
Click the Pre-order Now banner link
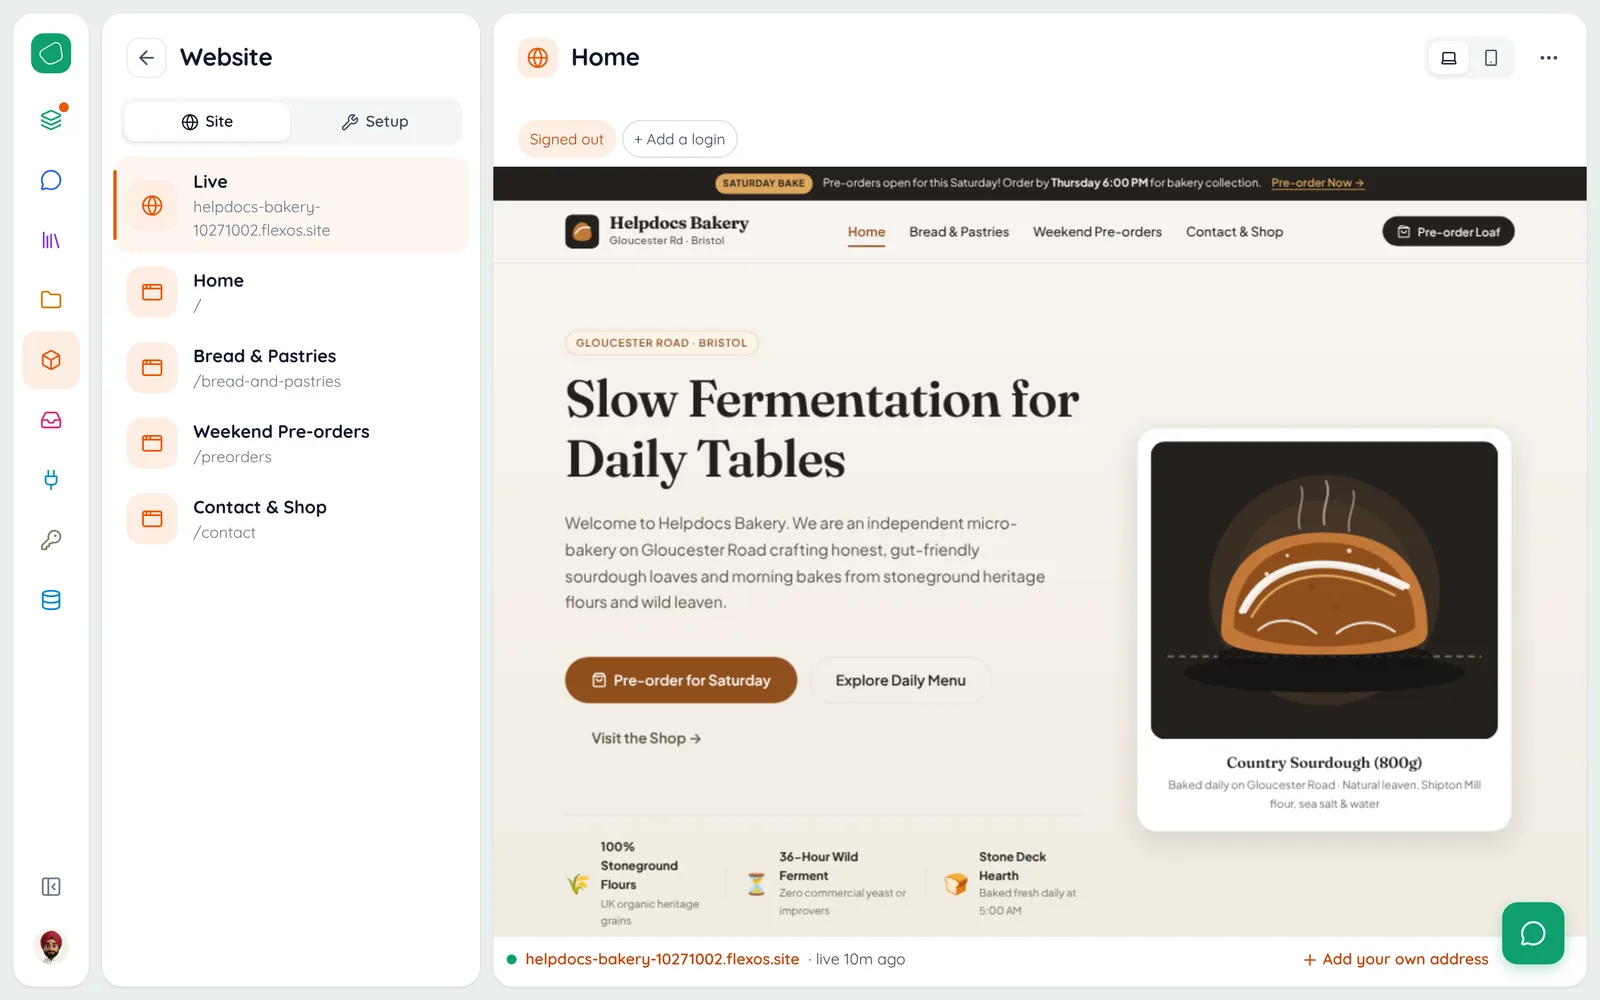(x=1317, y=183)
